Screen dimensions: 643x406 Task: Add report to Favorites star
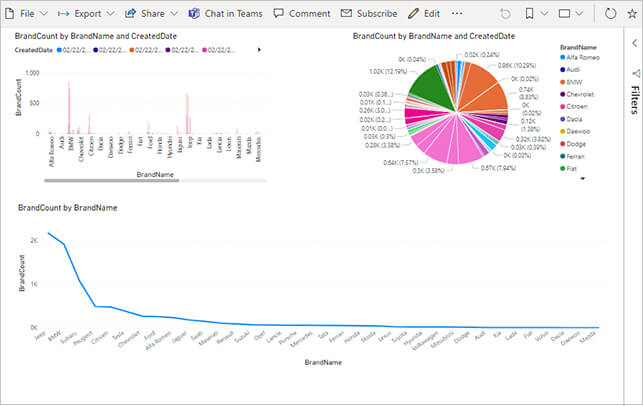pyautogui.click(x=632, y=14)
